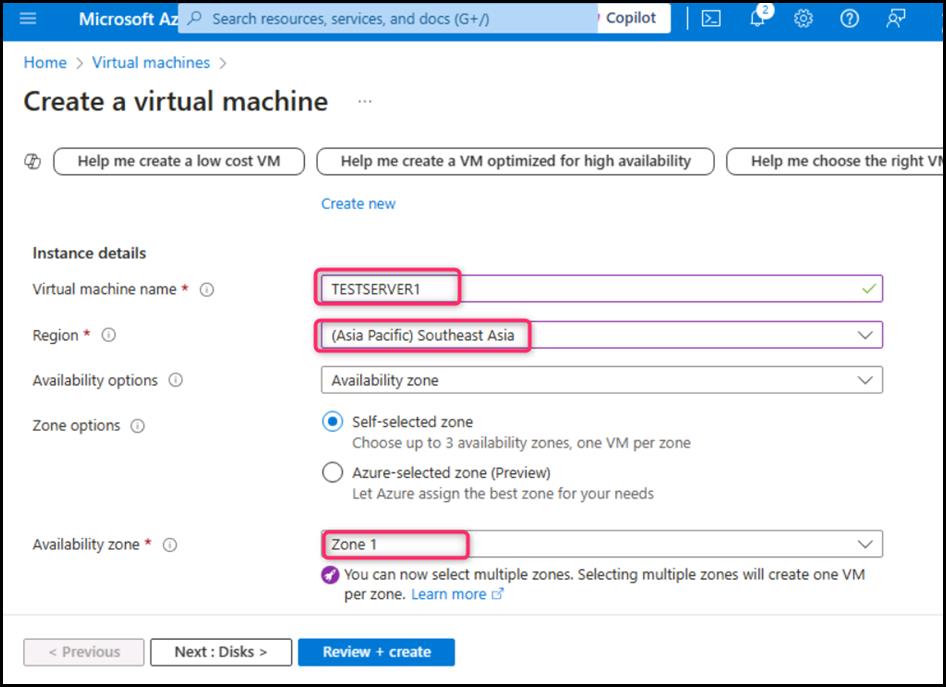Screen dimensions: 946x687
Task: Go to Home in the breadcrumb
Action: click(x=45, y=62)
